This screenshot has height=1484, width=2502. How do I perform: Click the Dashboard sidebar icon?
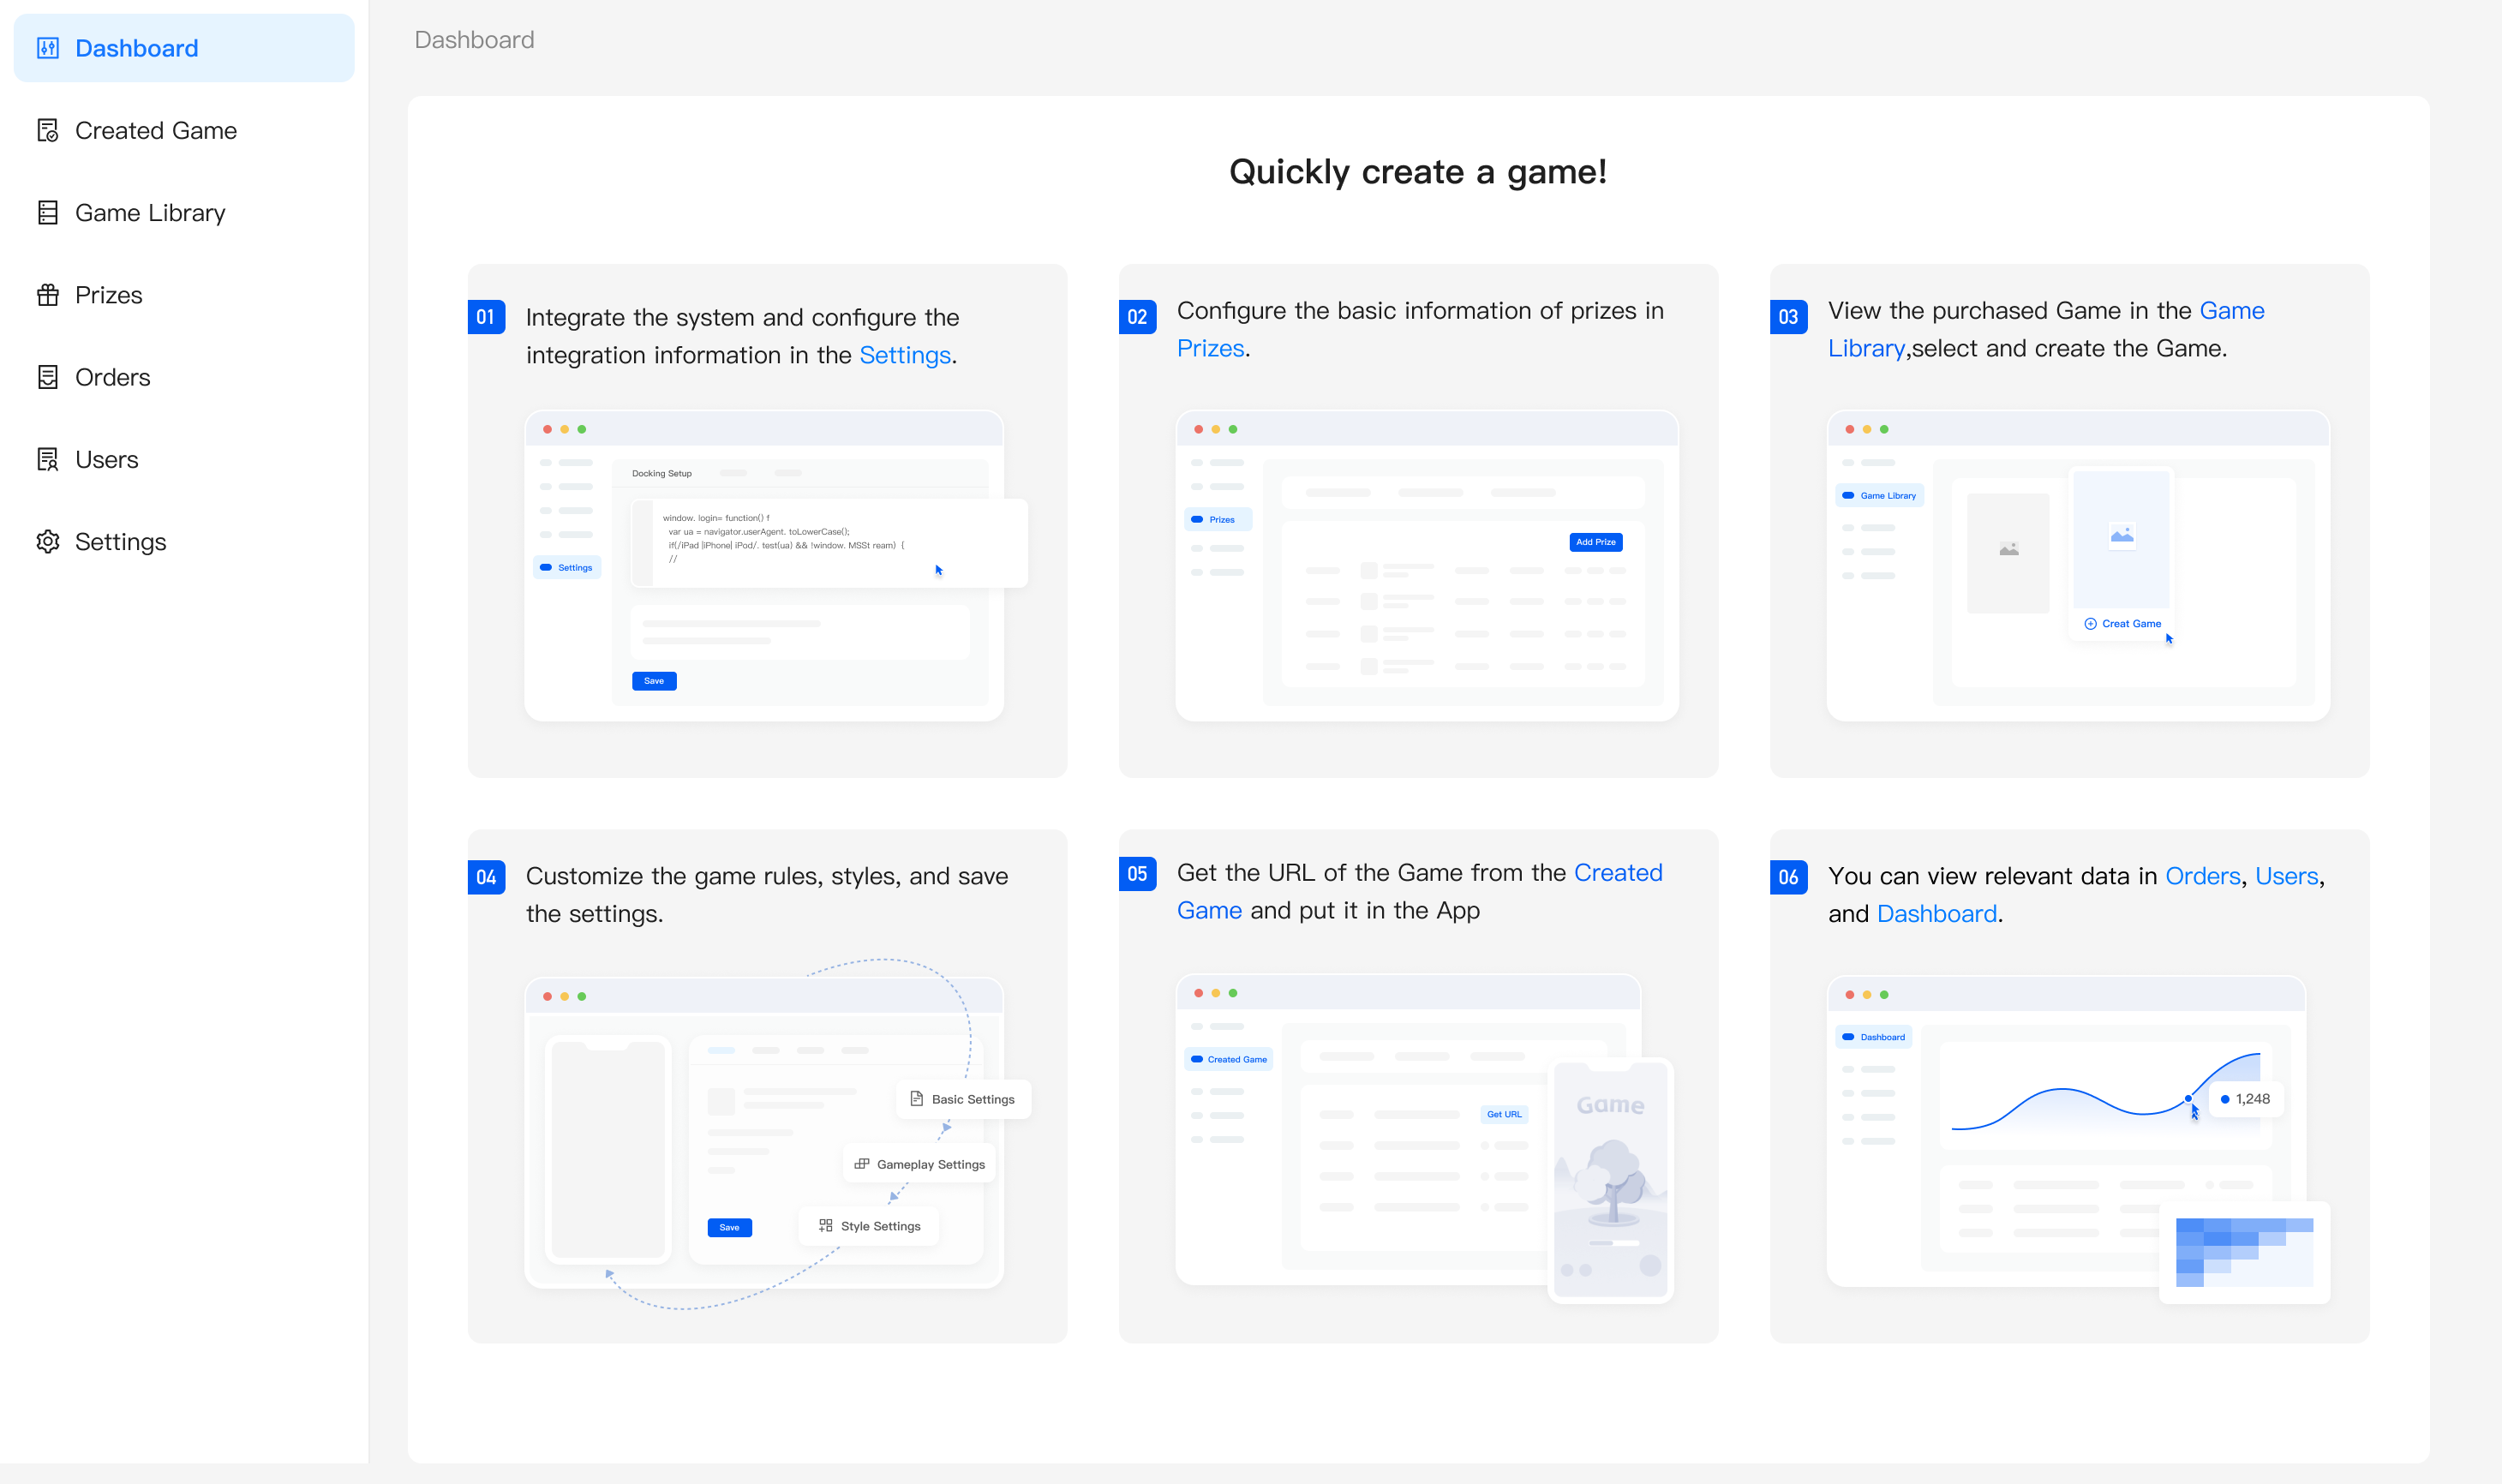[x=48, y=48]
